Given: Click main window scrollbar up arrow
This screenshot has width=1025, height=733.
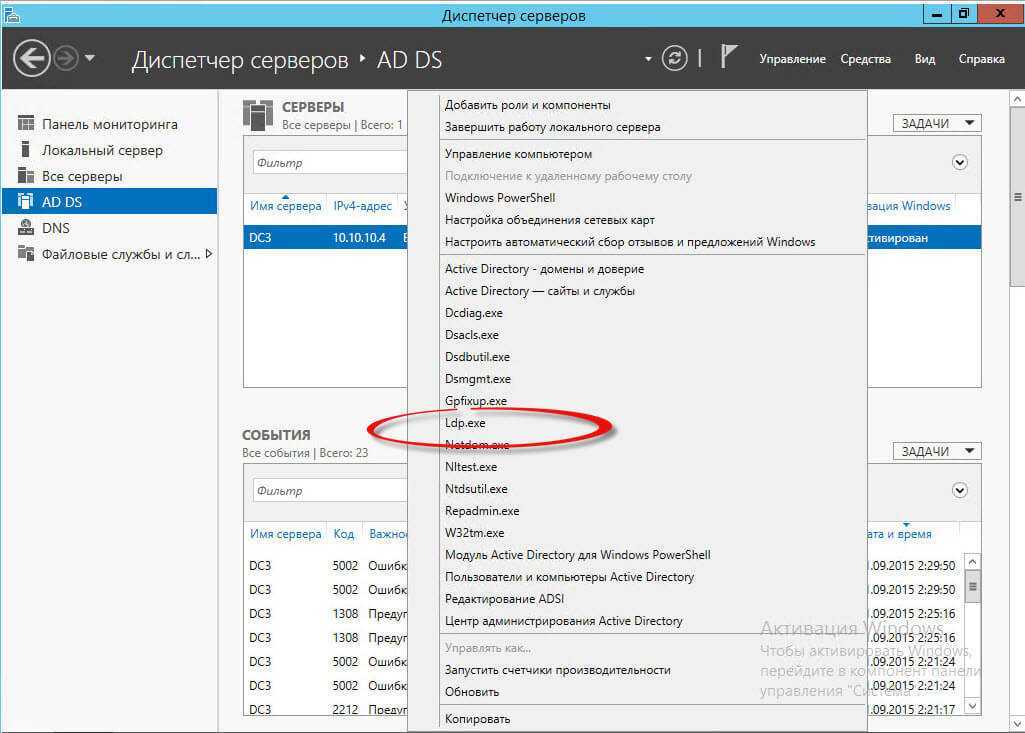Looking at the screenshot, I should [1017, 99].
